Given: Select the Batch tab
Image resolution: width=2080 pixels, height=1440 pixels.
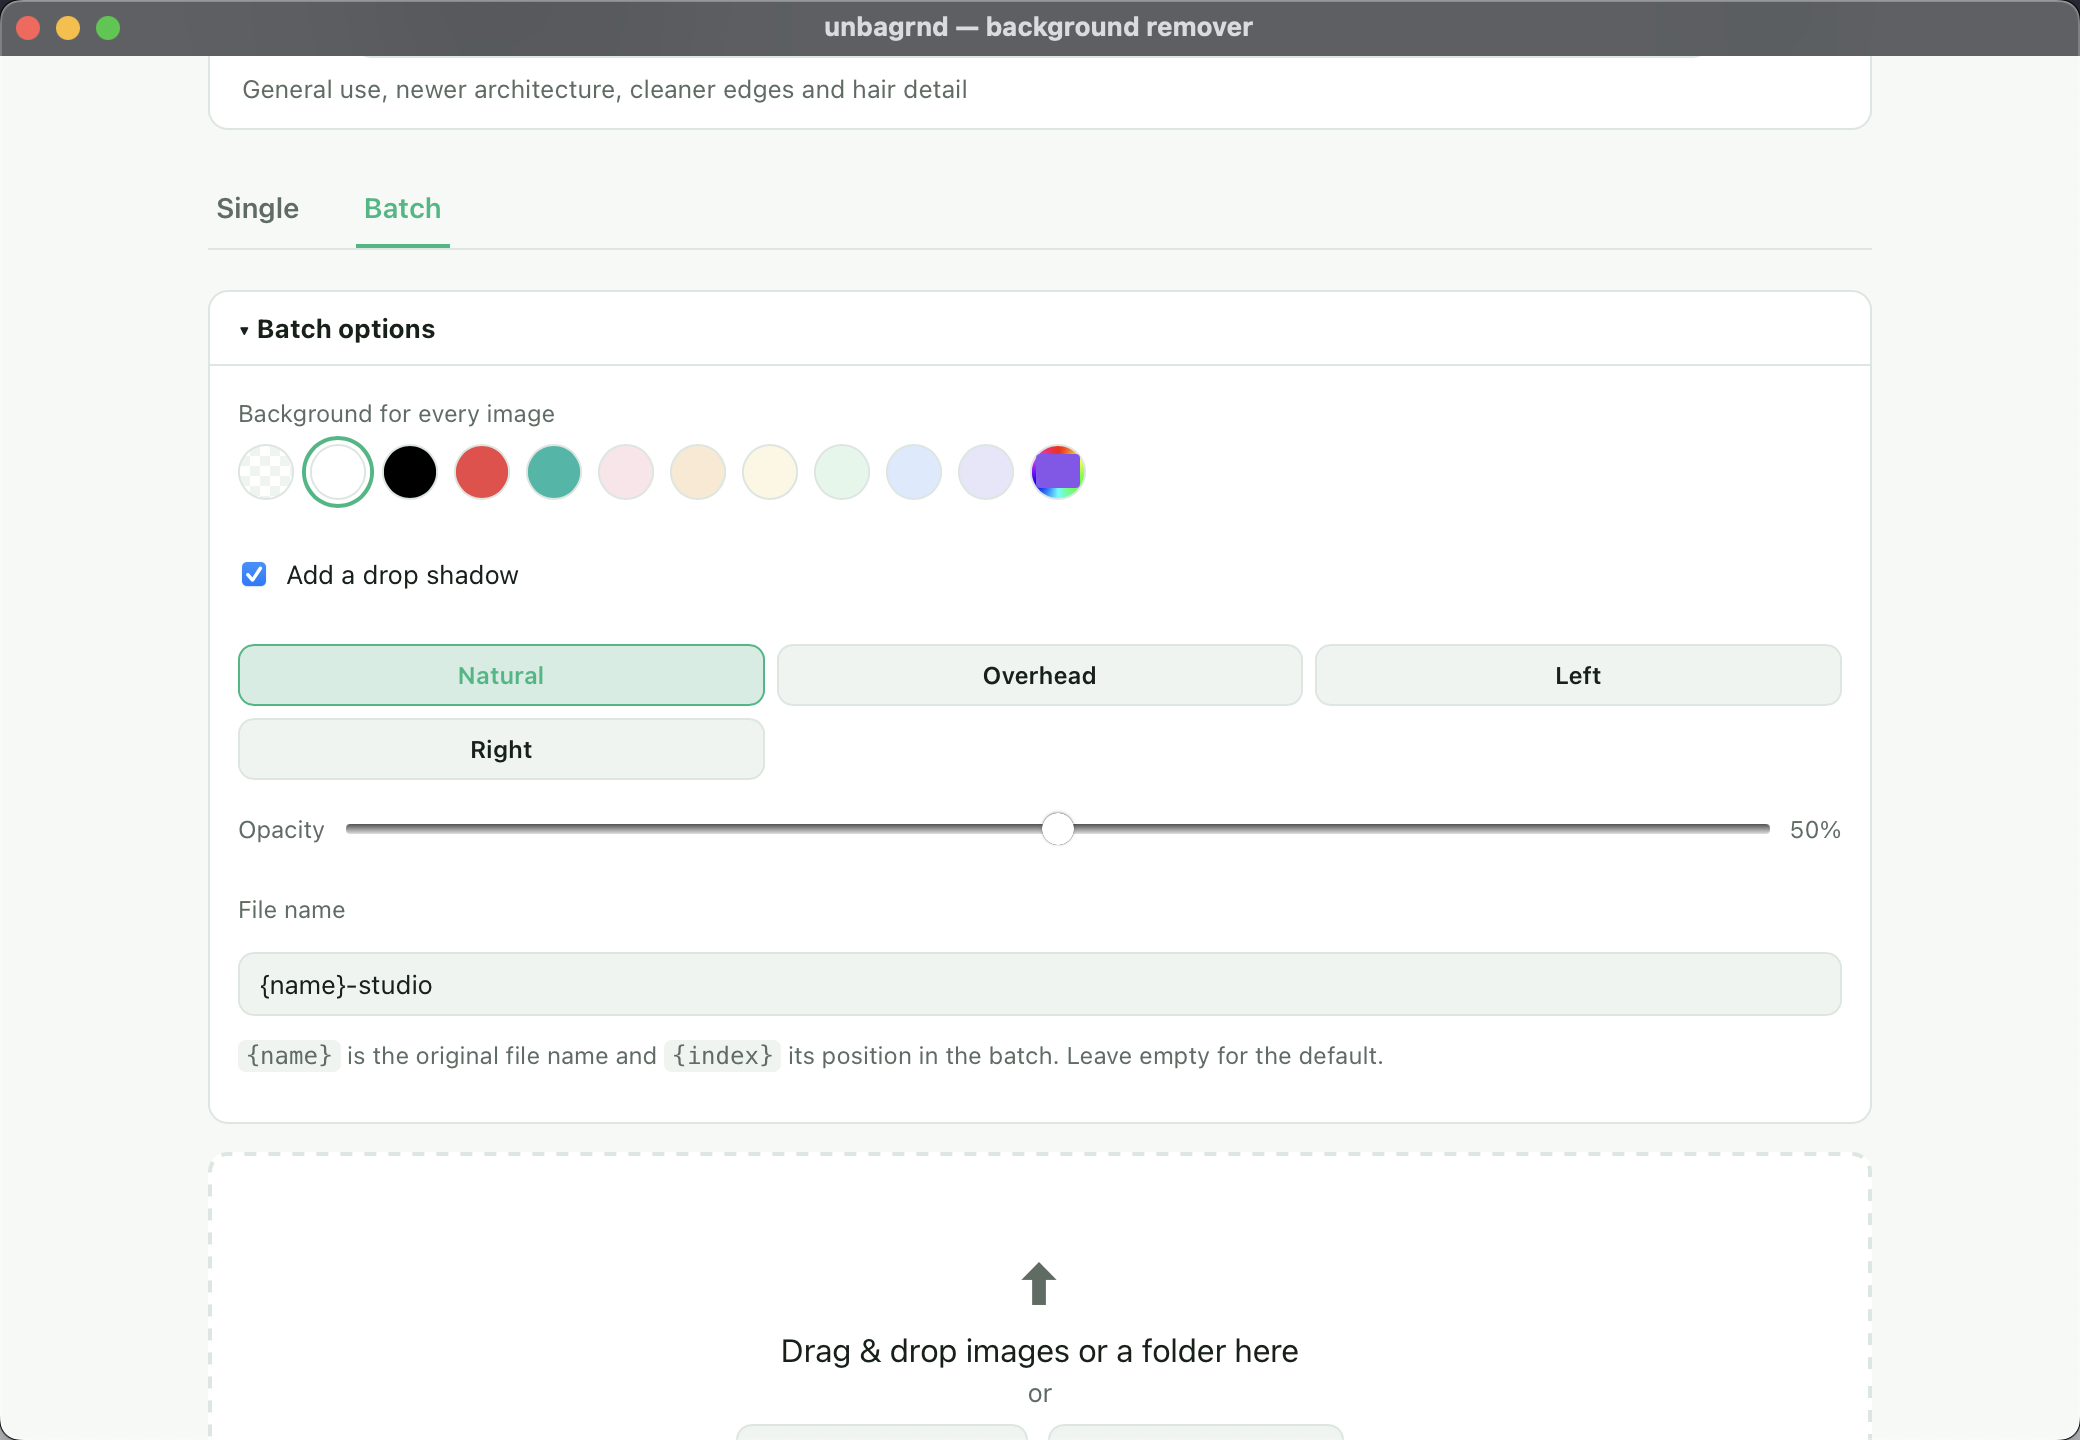Looking at the screenshot, I should 402,208.
